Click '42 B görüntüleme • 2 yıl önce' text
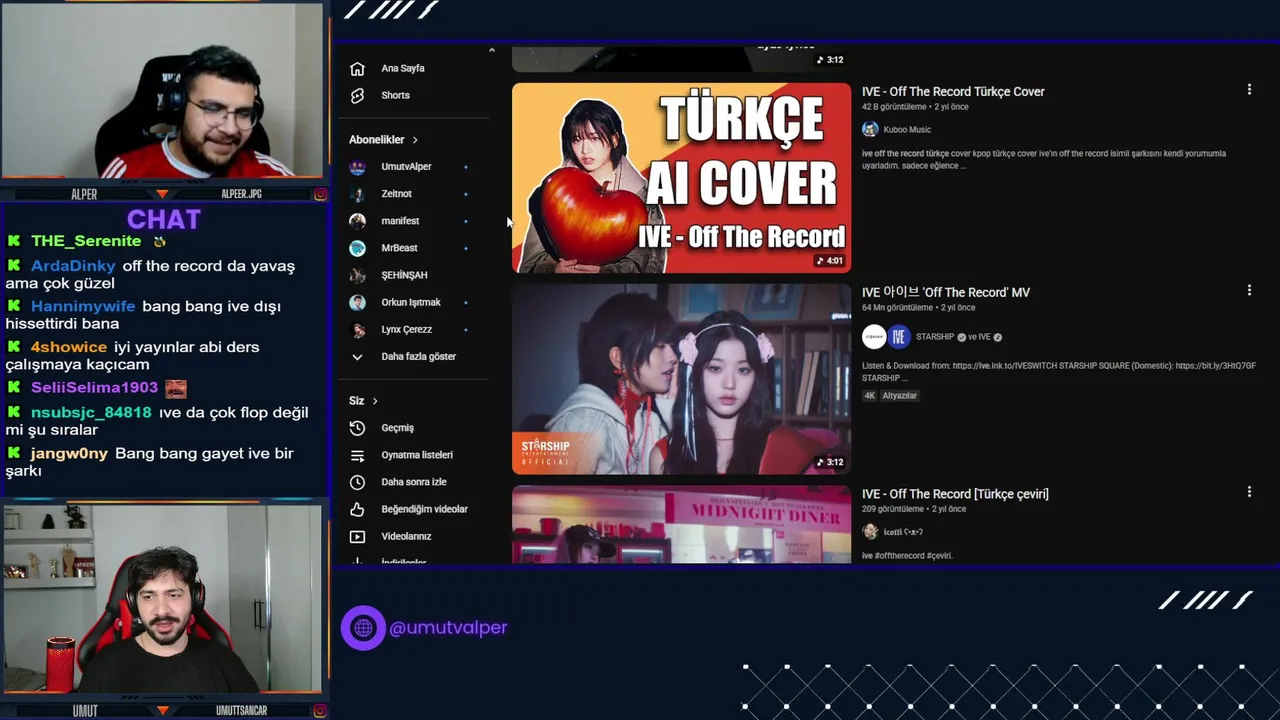The width and height of the screenshot is (1280, 720). tap(914, 107)
